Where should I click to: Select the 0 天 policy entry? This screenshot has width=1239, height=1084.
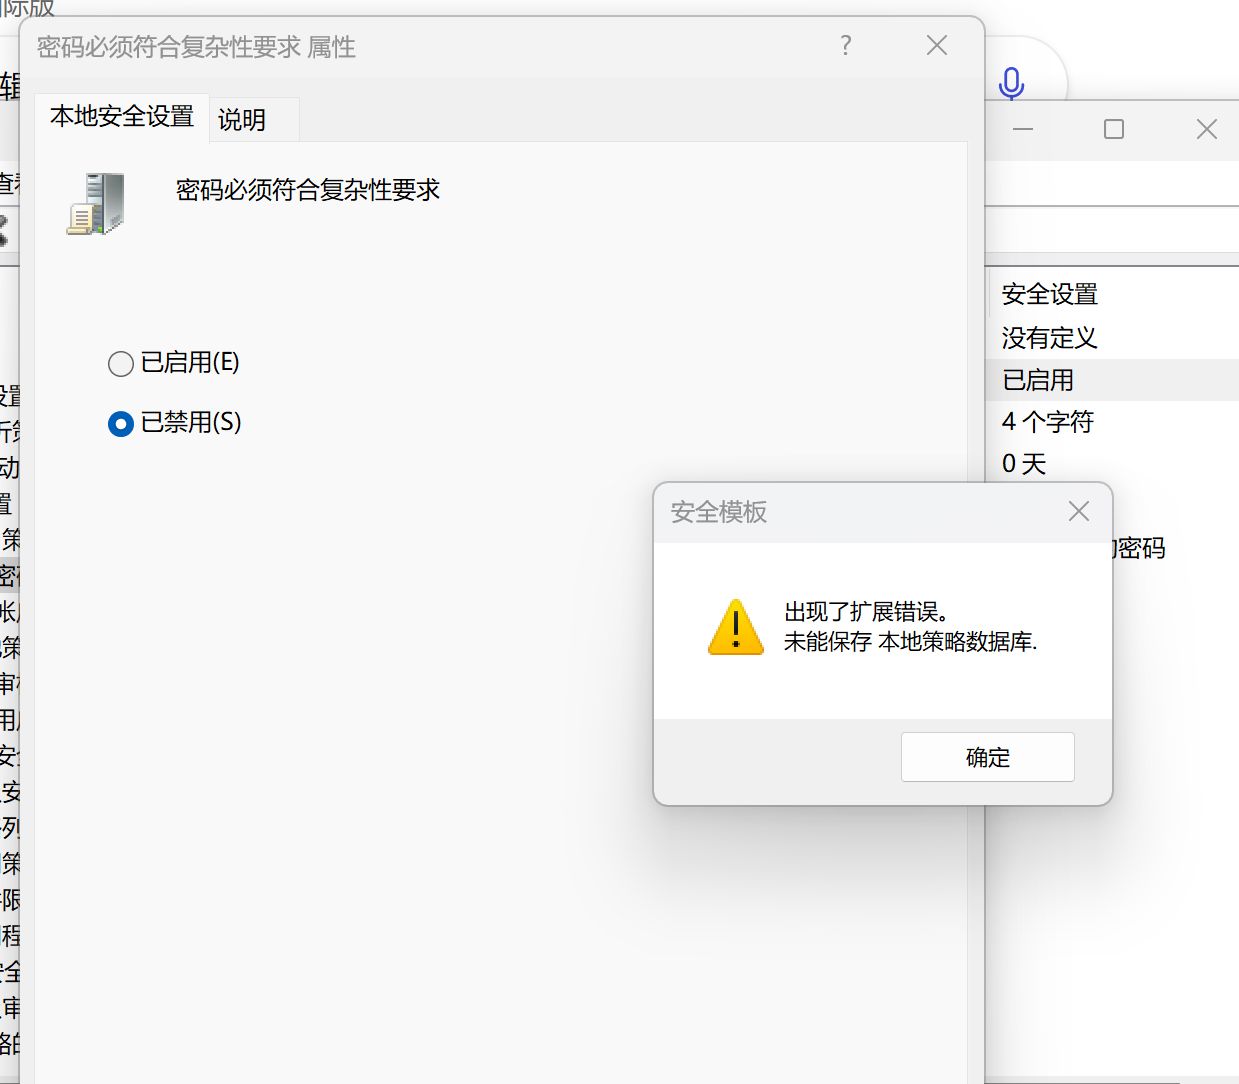[x=1022, y=464]
